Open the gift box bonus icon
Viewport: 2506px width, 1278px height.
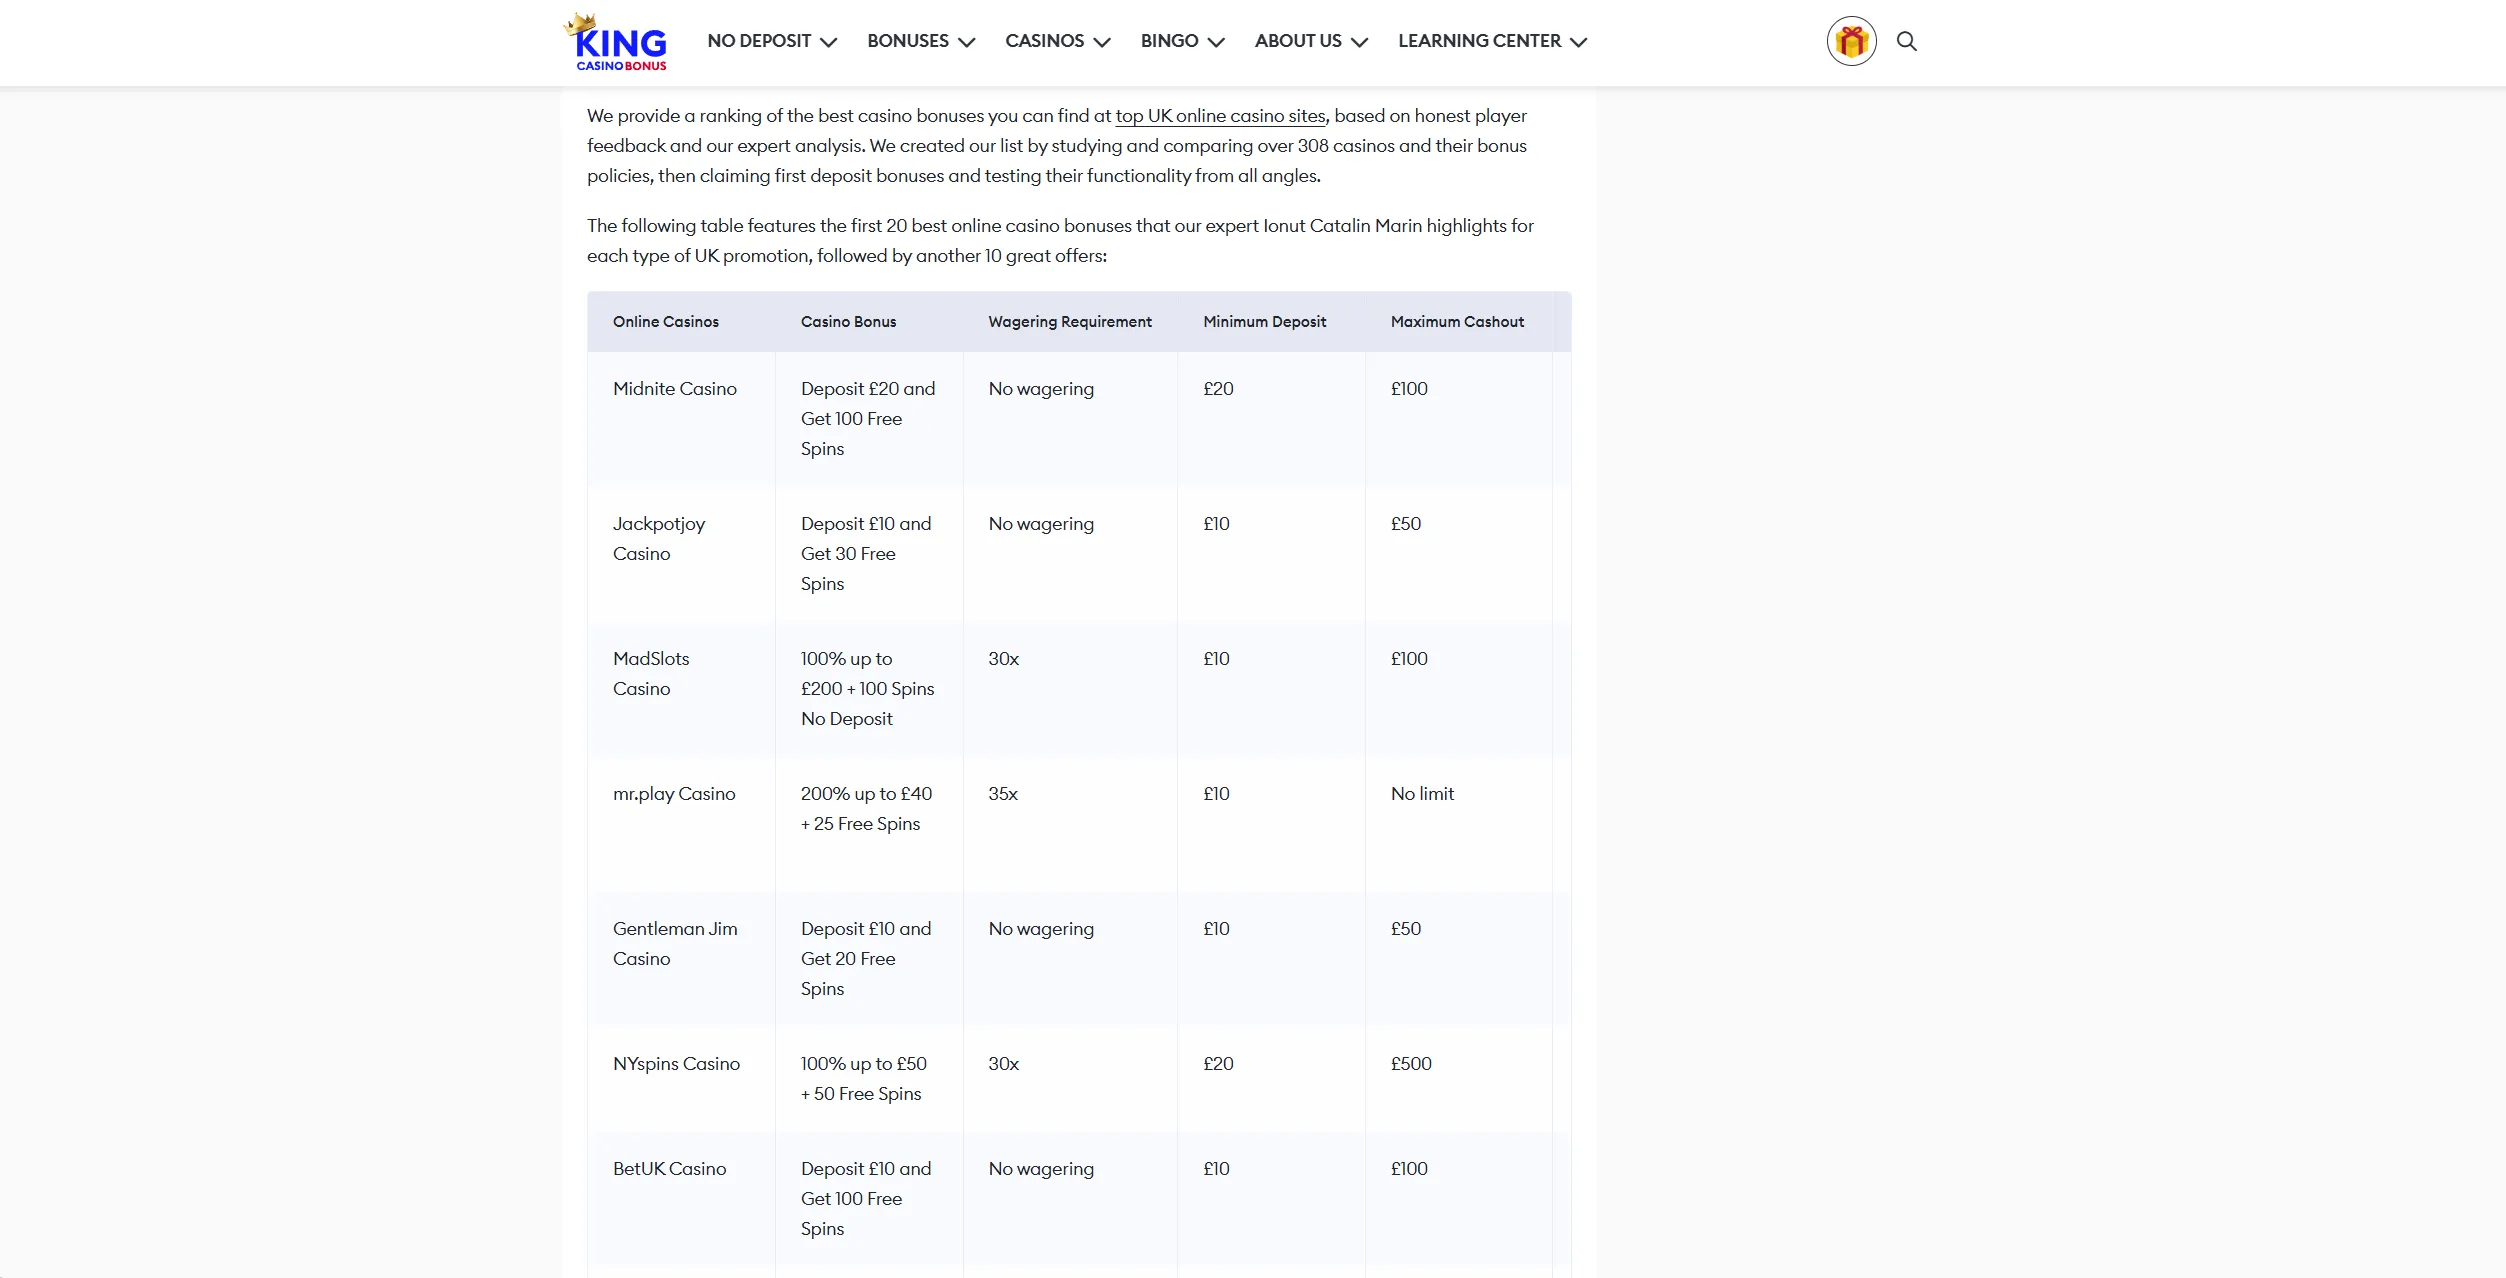point(1851,41)
